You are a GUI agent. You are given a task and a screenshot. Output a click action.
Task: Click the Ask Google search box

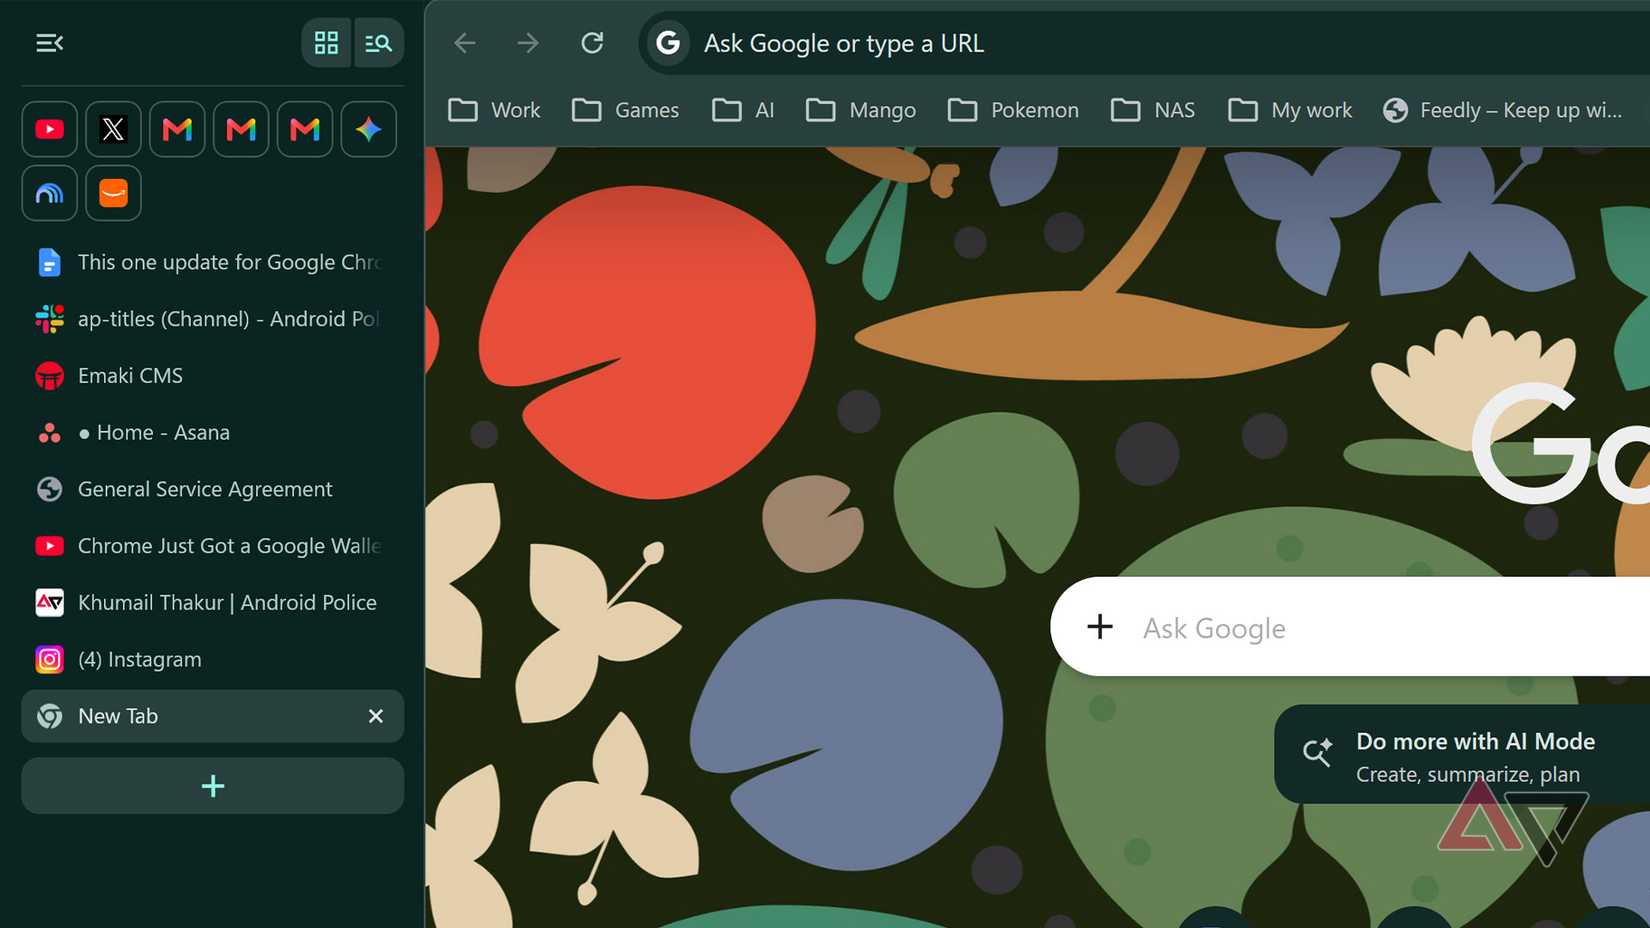(1350, 627)
